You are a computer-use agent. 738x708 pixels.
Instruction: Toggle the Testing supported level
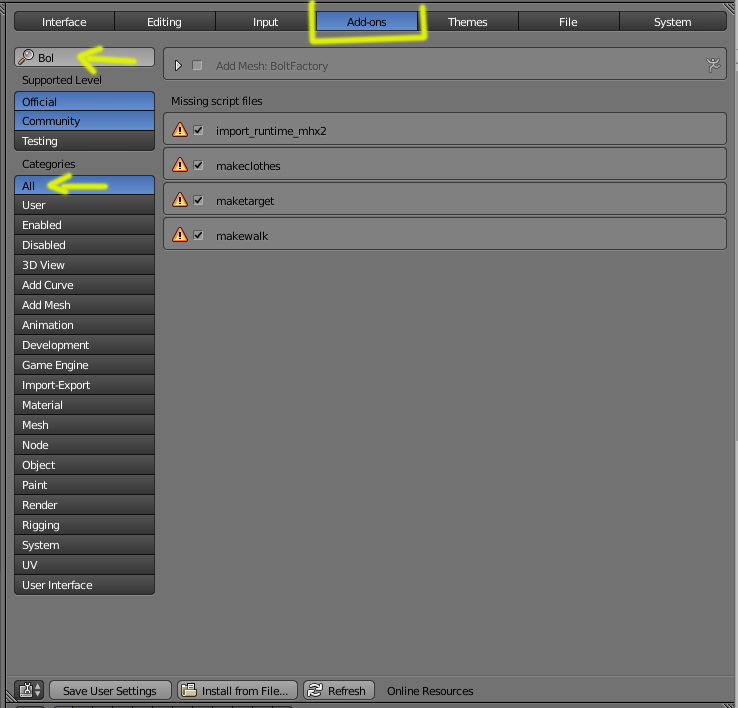coord(85,141)
